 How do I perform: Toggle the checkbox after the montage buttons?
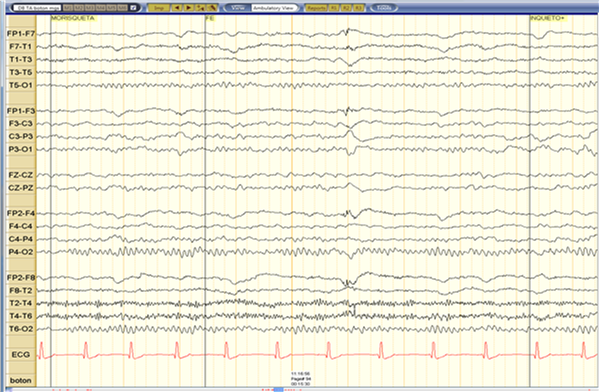point(133,8)
